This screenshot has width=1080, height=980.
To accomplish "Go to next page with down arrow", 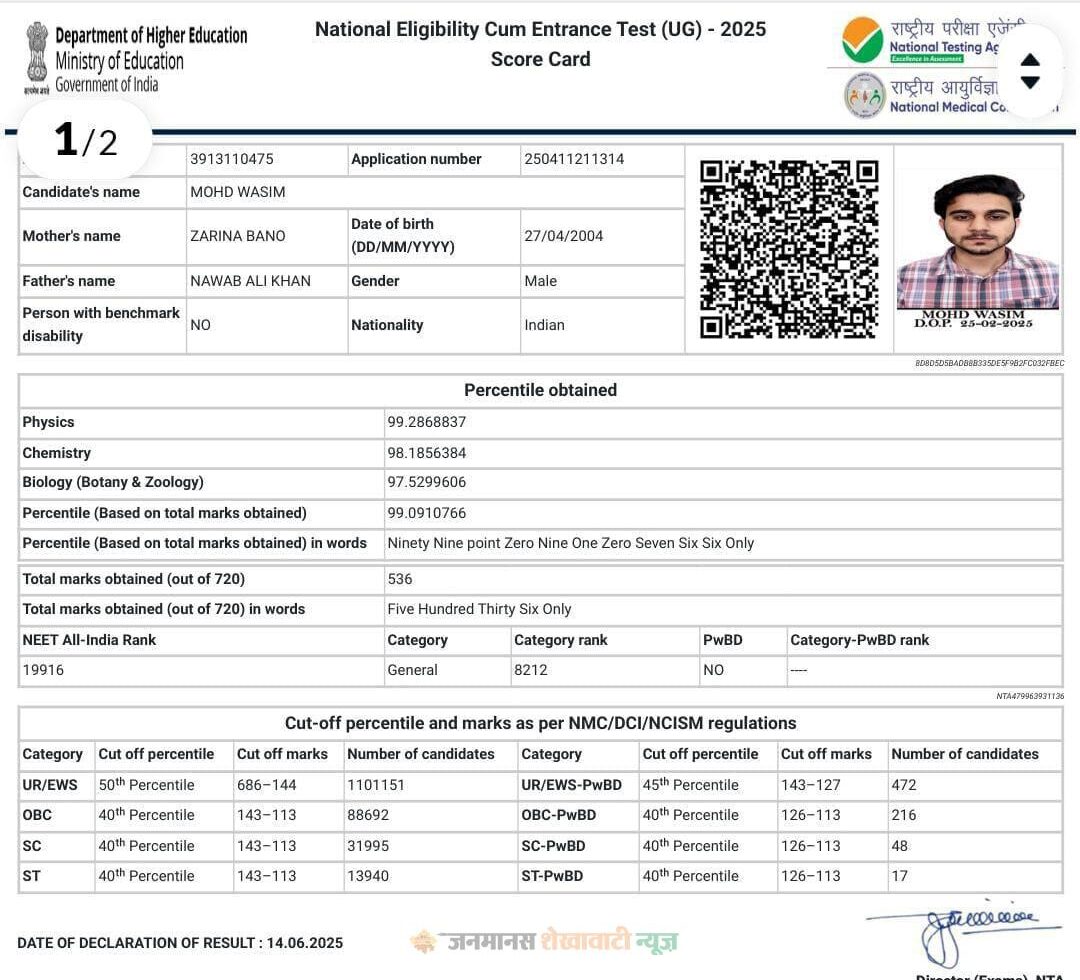I will (1030, 83).
